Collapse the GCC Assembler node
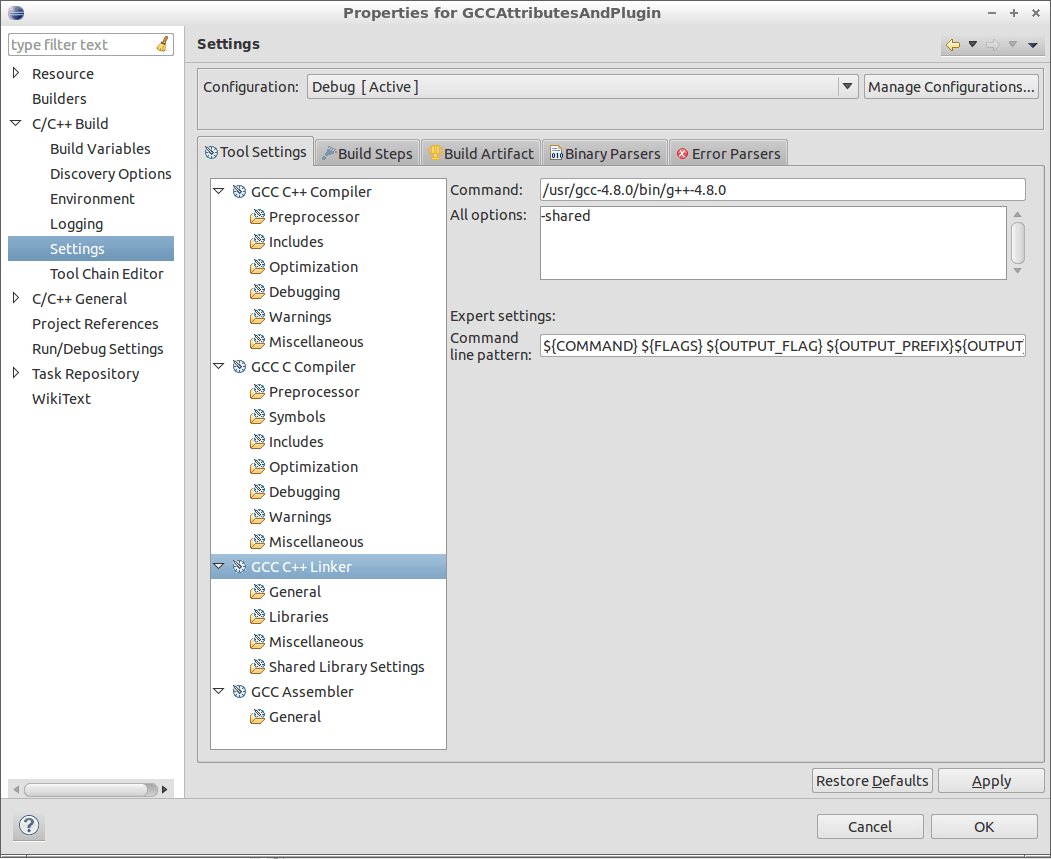The width and height of the screenshot is (1051, 859). pos(219,691)
